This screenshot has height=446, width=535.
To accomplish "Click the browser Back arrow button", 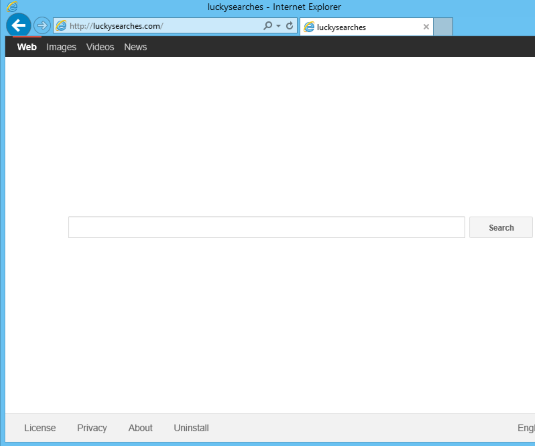I will (18, 25).
